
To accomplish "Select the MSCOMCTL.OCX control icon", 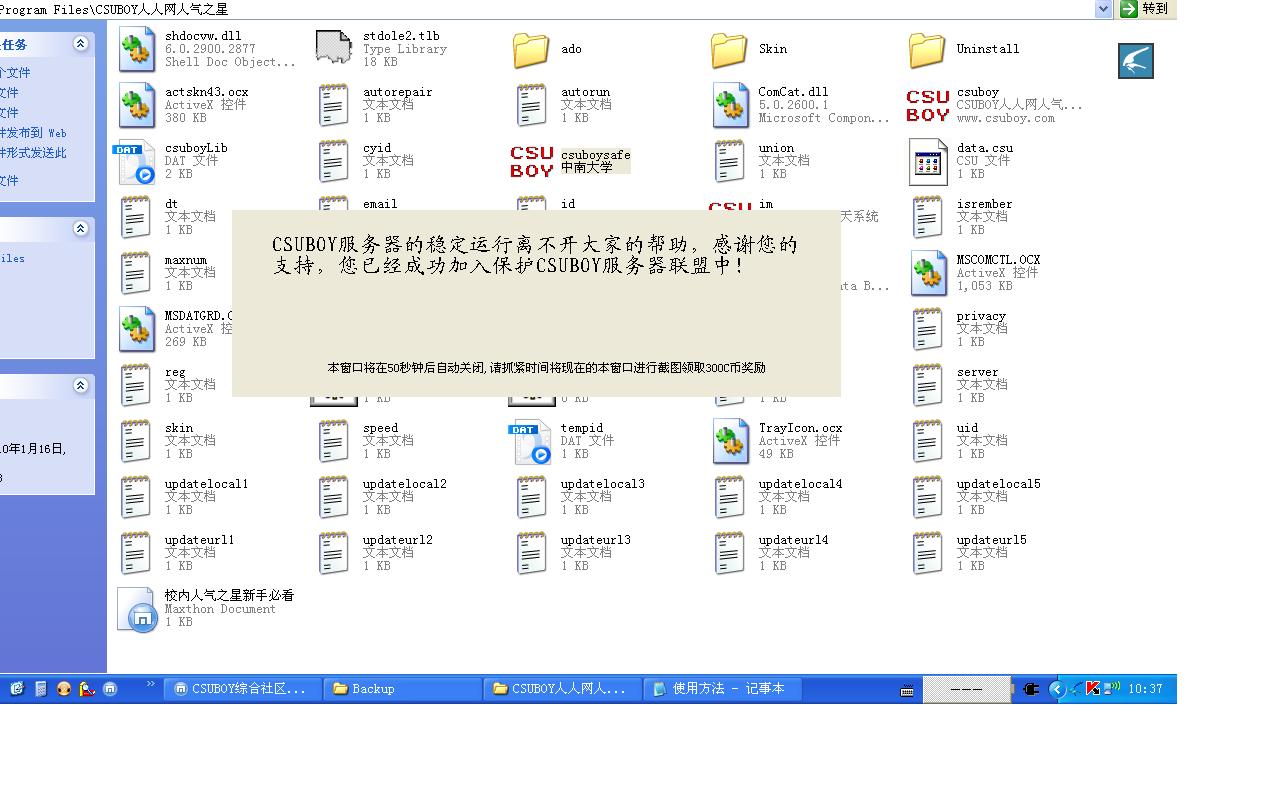I will click(929, 273).
